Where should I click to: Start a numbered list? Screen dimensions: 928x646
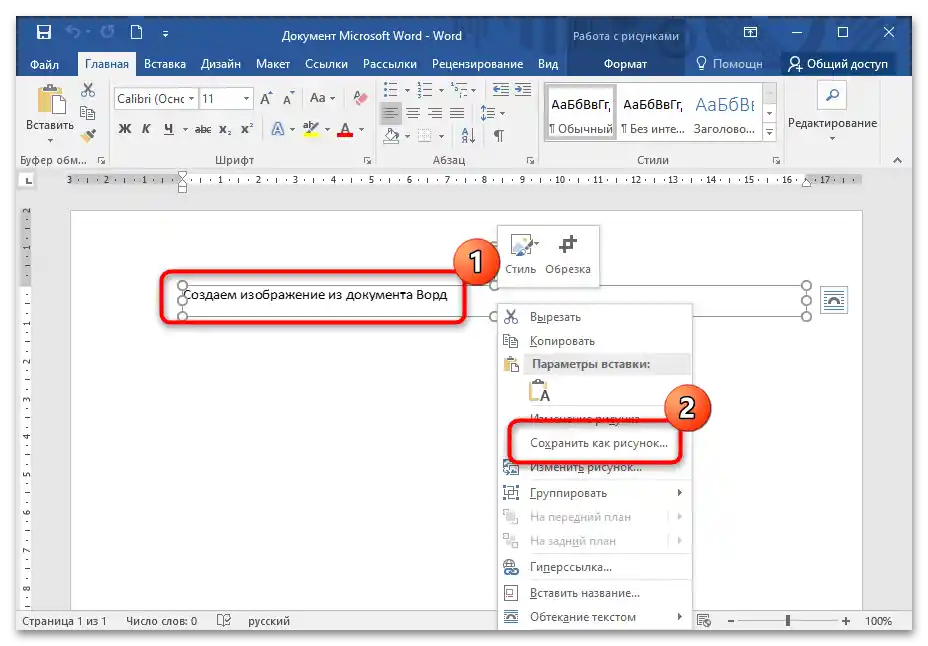425,90
